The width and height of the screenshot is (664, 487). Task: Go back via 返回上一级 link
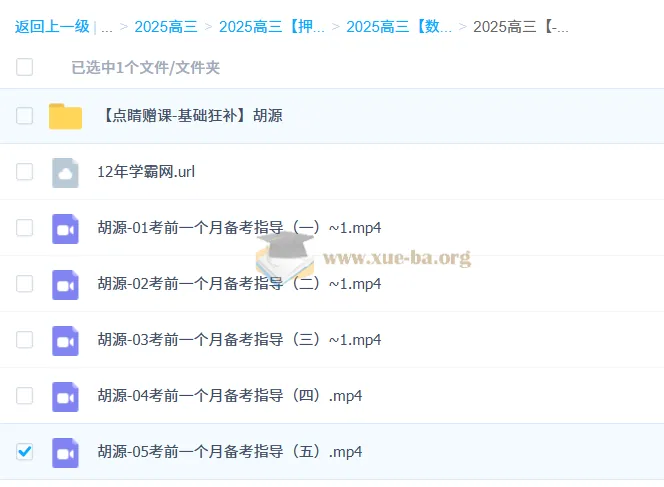(x=52, y=27)
